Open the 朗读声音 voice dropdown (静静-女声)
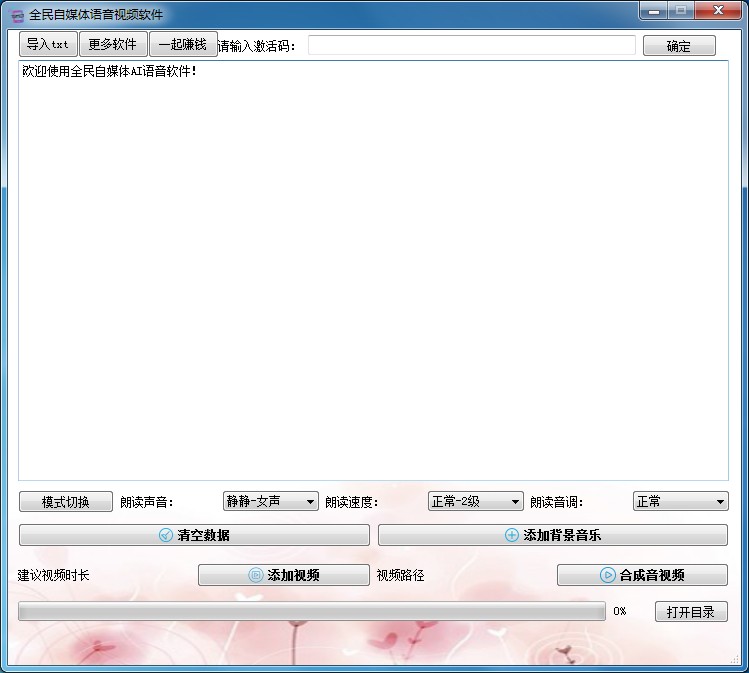The height and width of the screenshot is (673, 749). (x=270, y=502)
